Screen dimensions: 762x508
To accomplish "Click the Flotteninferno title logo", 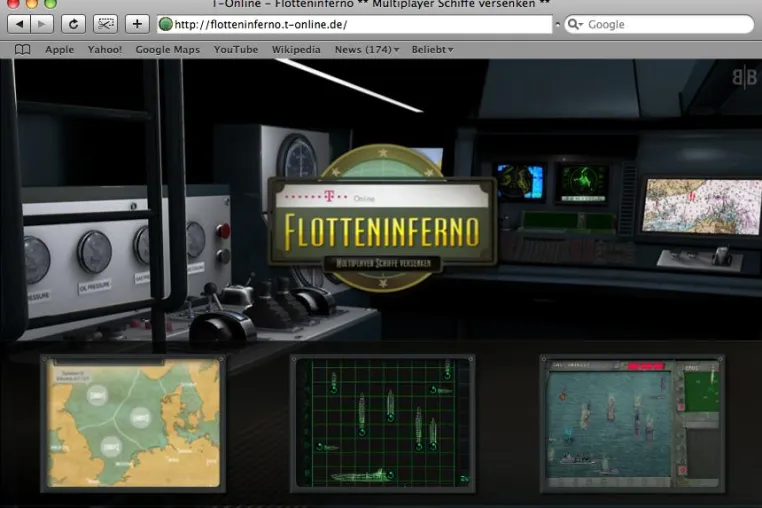I will click(382, 231).
